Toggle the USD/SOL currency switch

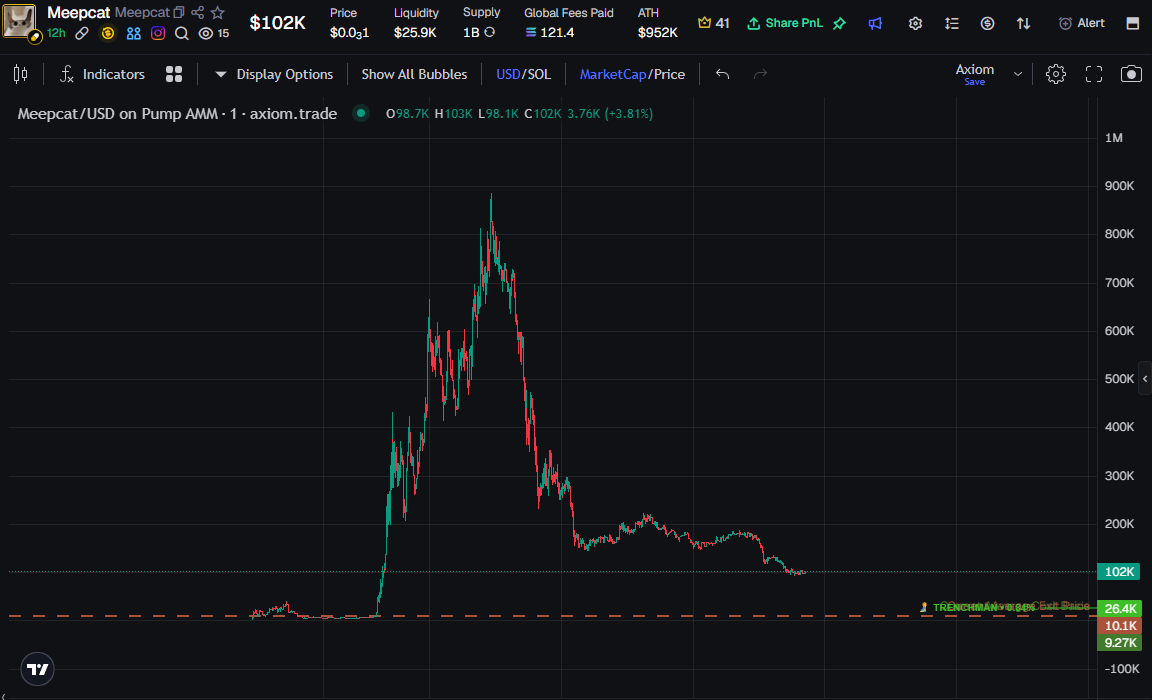(x=523, y=74)
